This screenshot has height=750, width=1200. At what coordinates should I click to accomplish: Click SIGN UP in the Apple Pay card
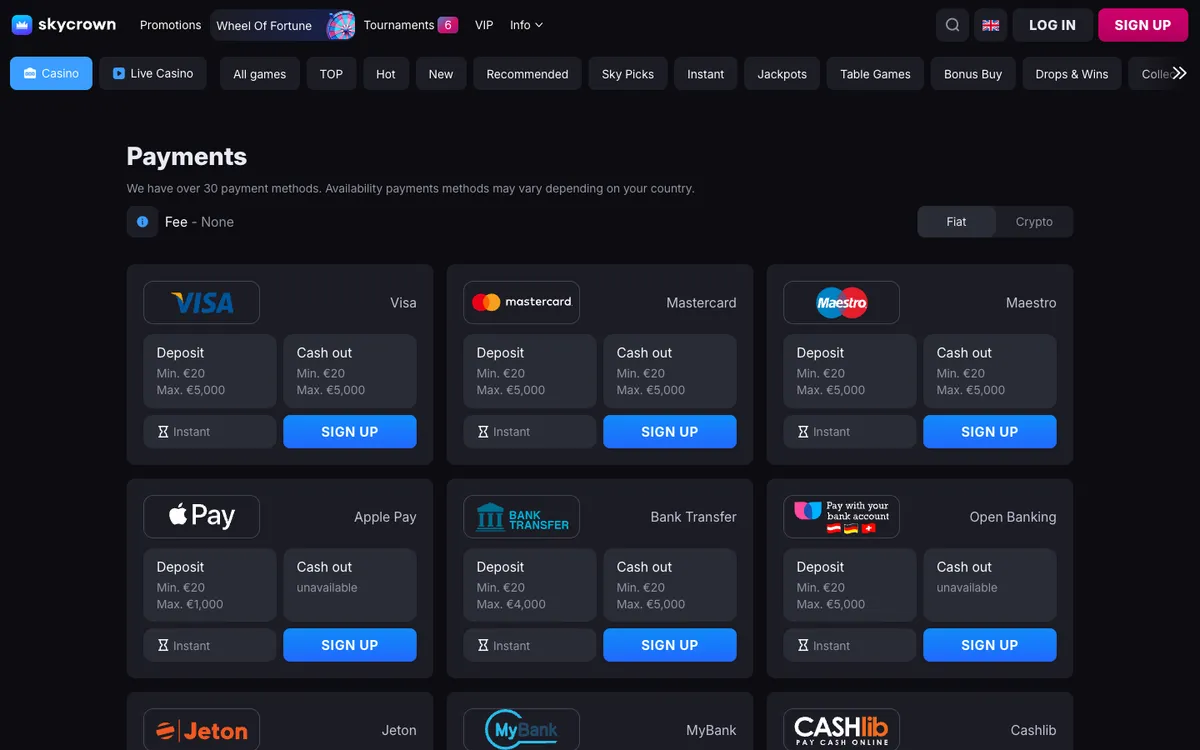tap(350, 646)
